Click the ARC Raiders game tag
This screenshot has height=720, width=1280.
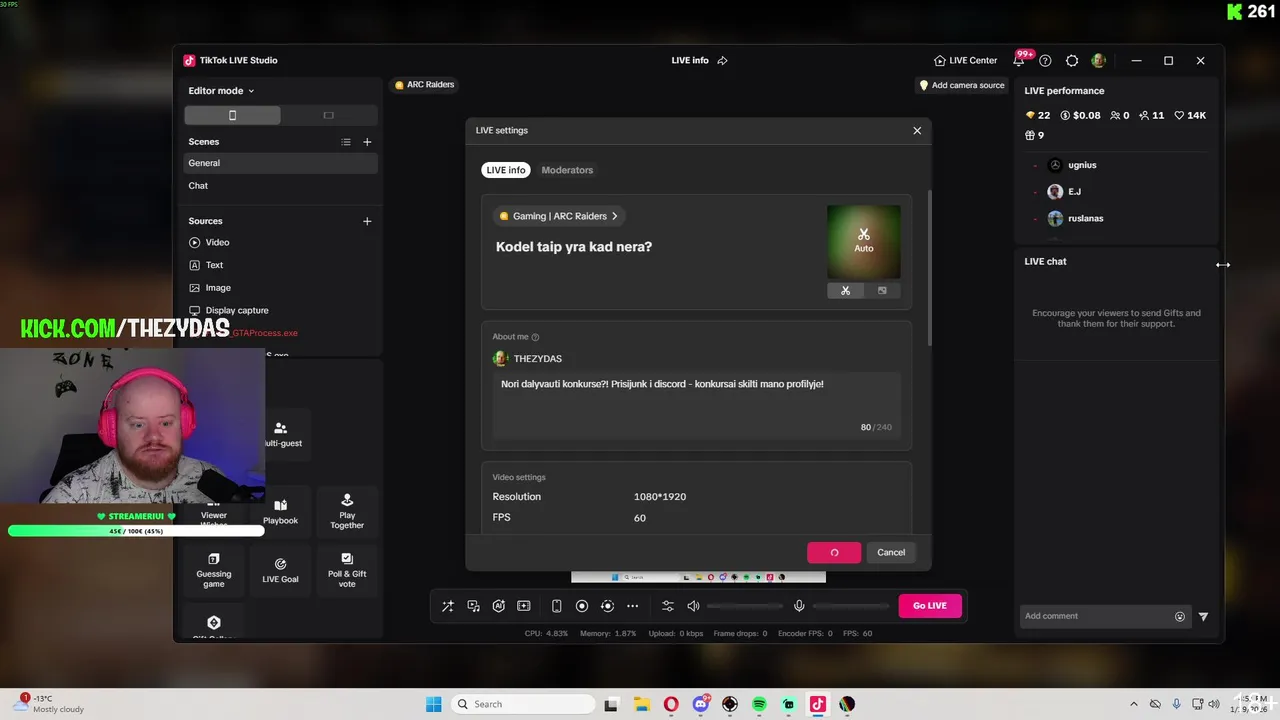pos(424,85)
